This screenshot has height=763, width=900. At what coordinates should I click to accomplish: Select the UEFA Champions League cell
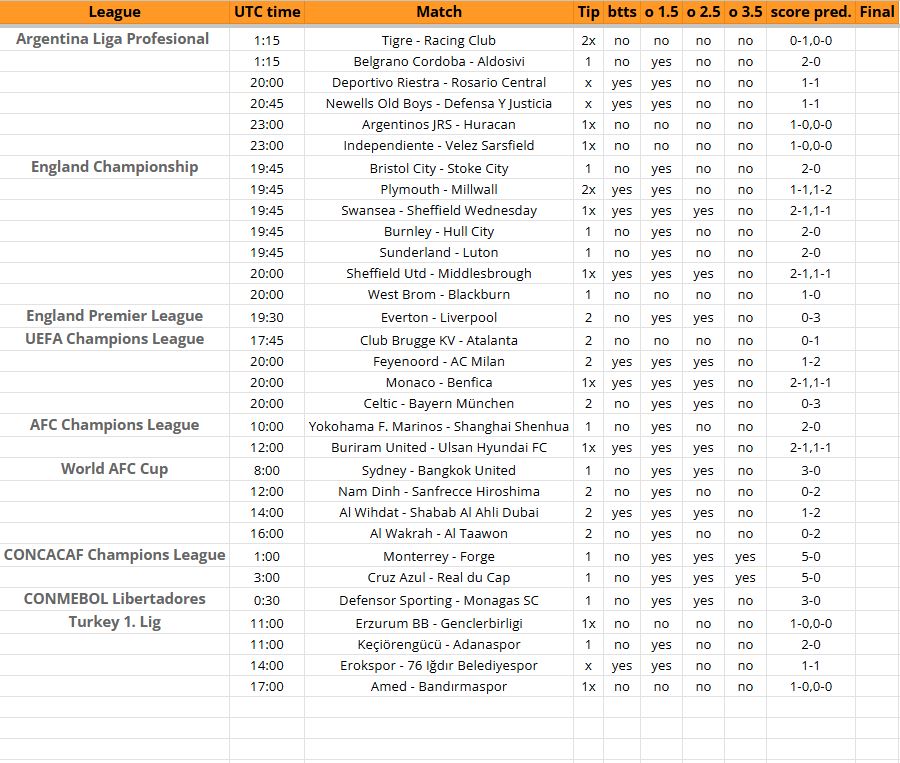click(x=114, y=339)
